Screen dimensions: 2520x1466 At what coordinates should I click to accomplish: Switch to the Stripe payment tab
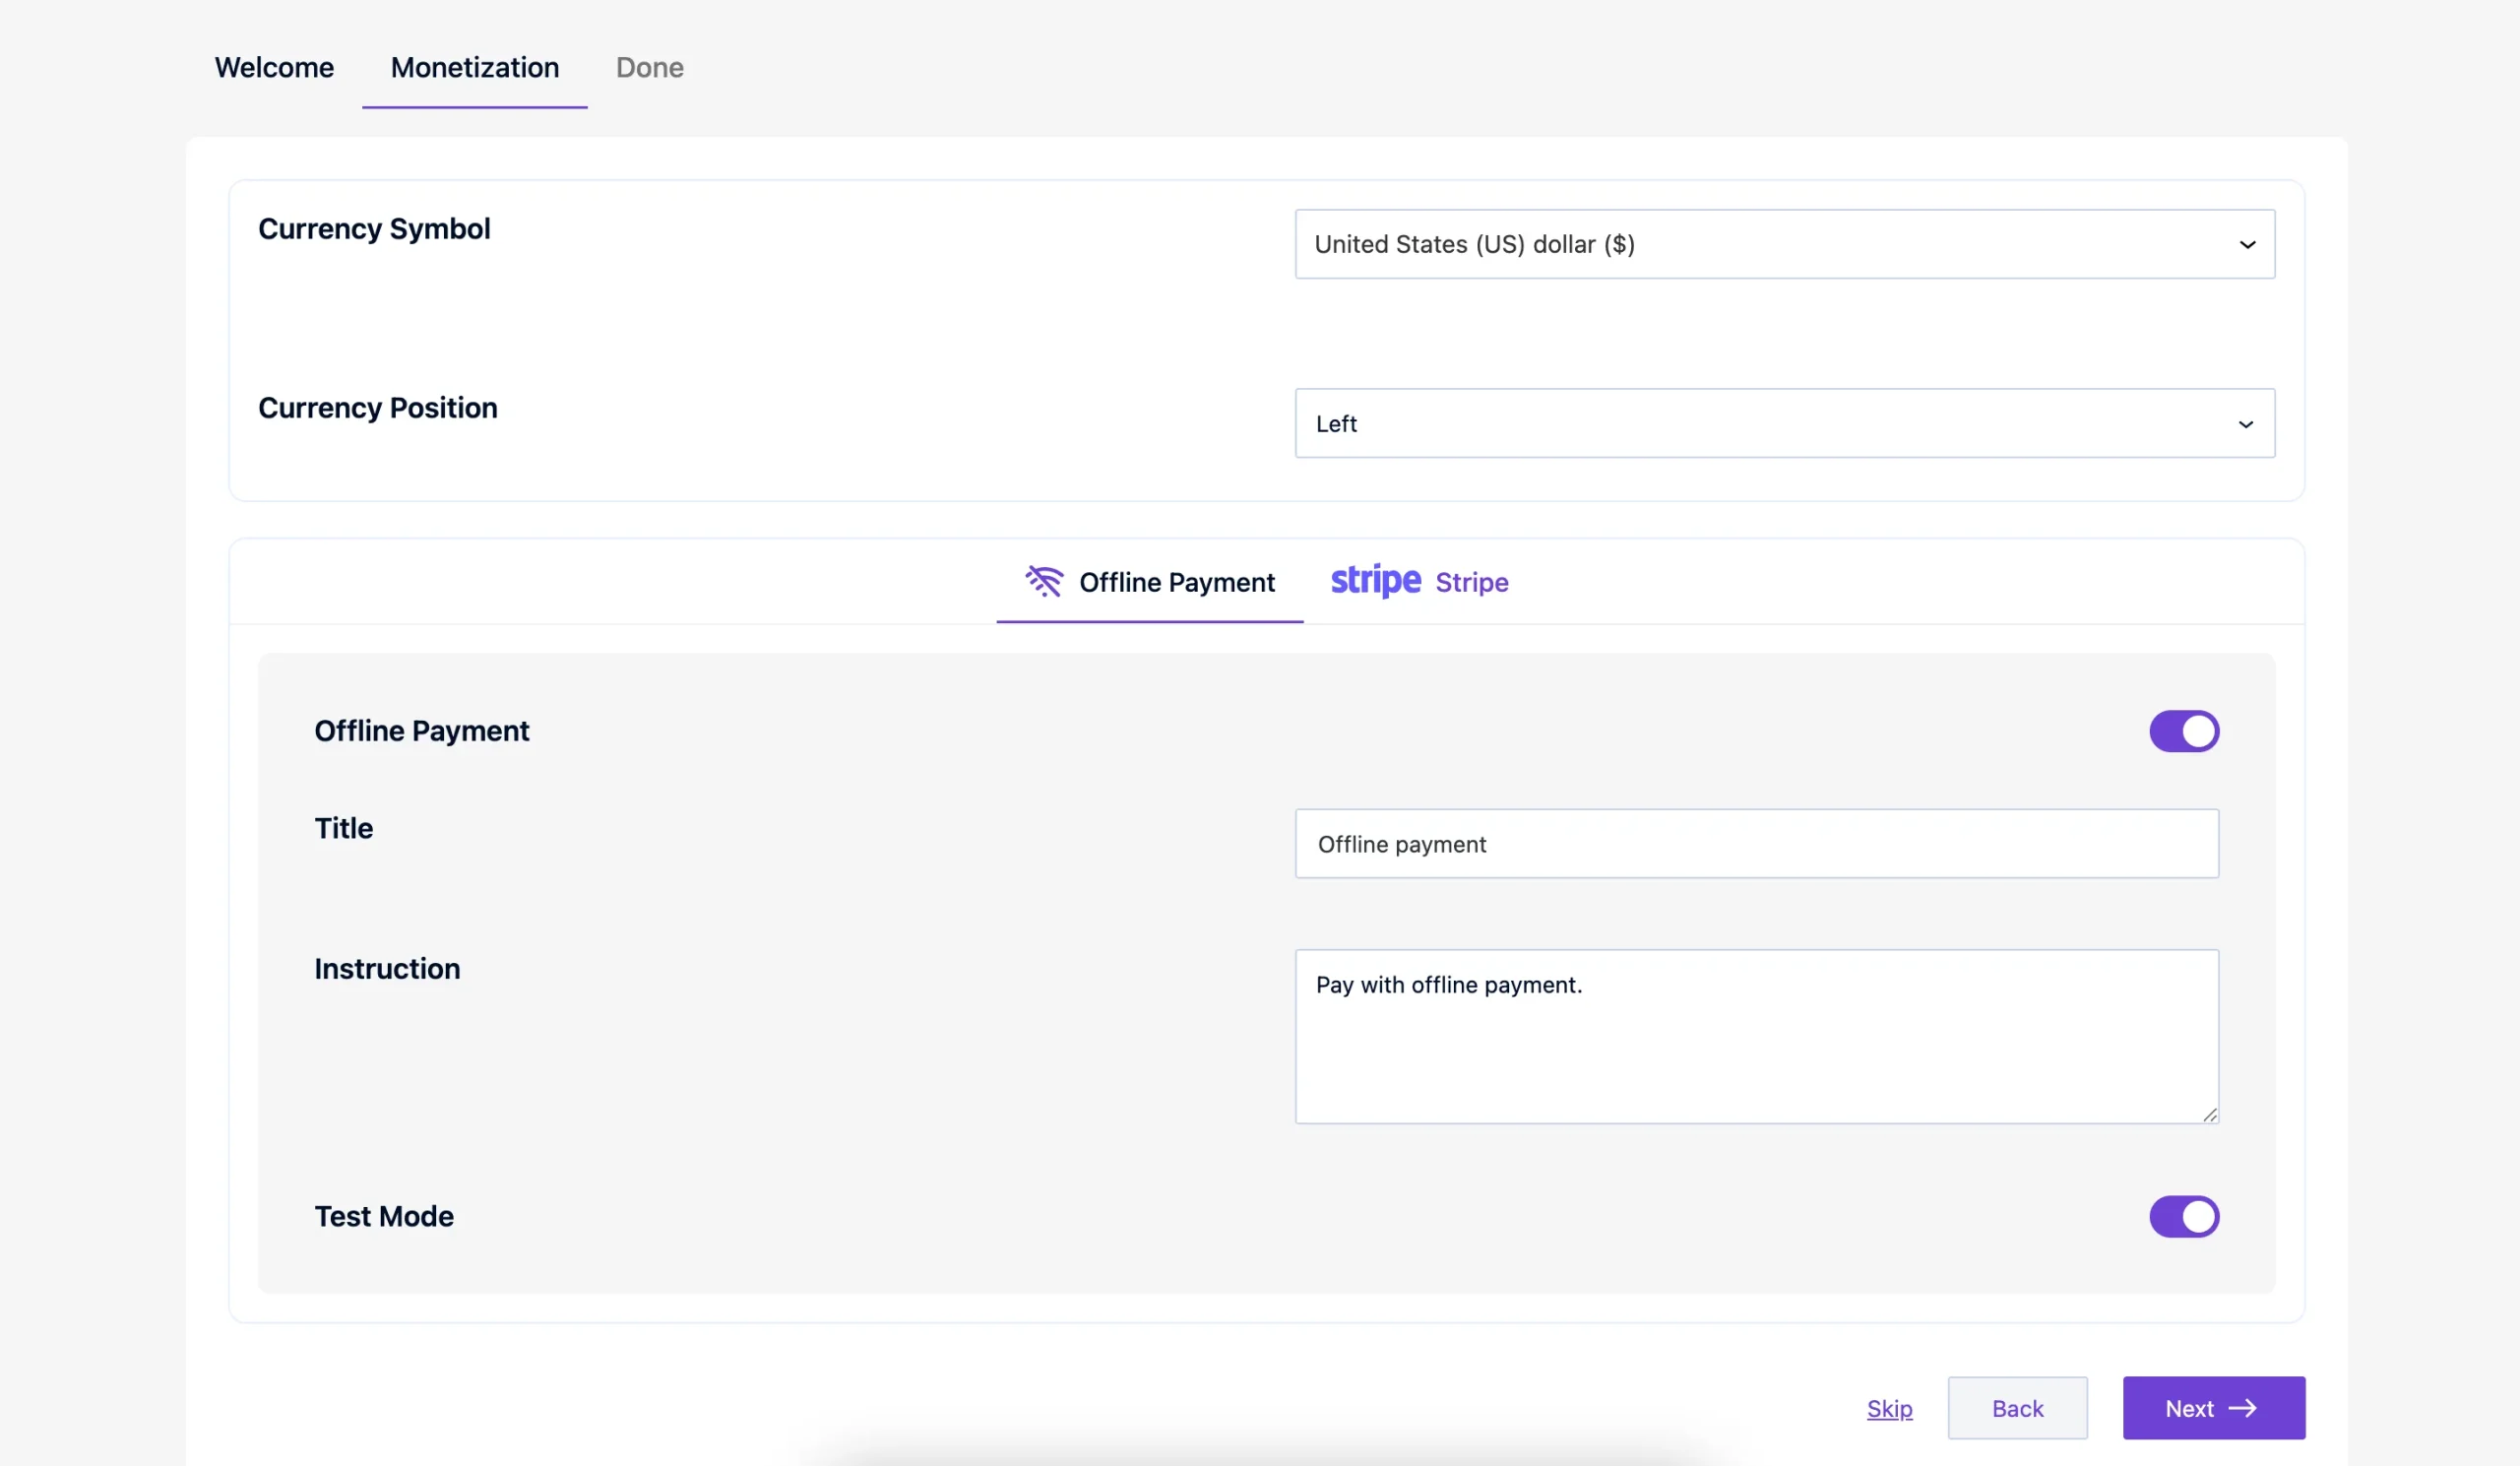1420,582
